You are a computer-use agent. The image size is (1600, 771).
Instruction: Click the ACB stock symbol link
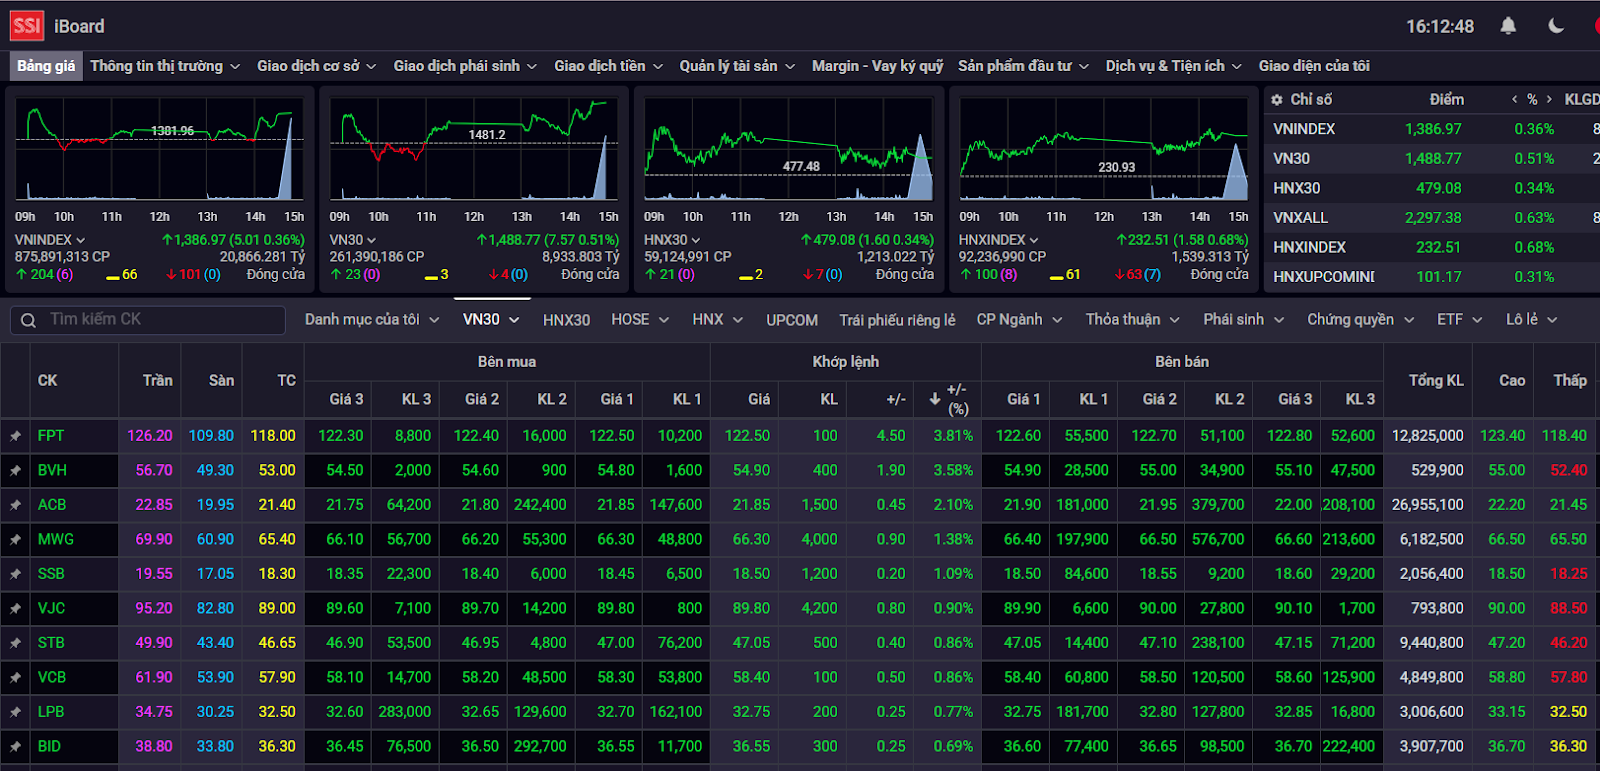[52, 505]
